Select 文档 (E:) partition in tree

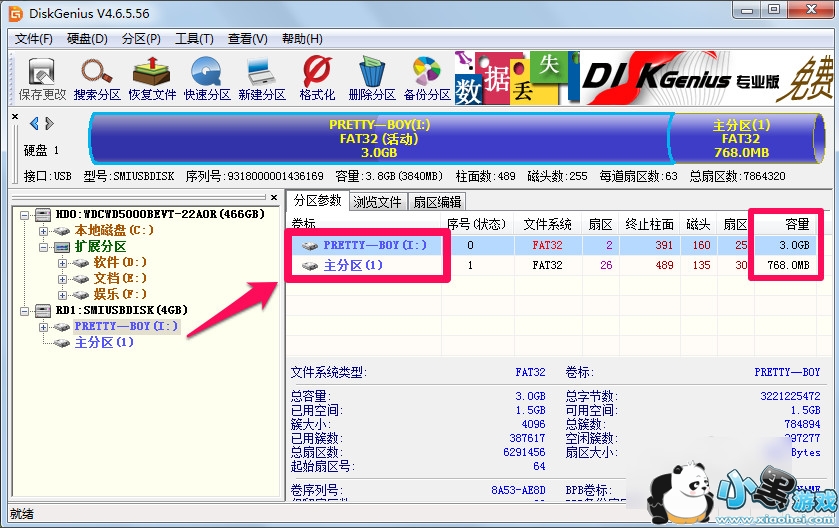click(120, 279)
